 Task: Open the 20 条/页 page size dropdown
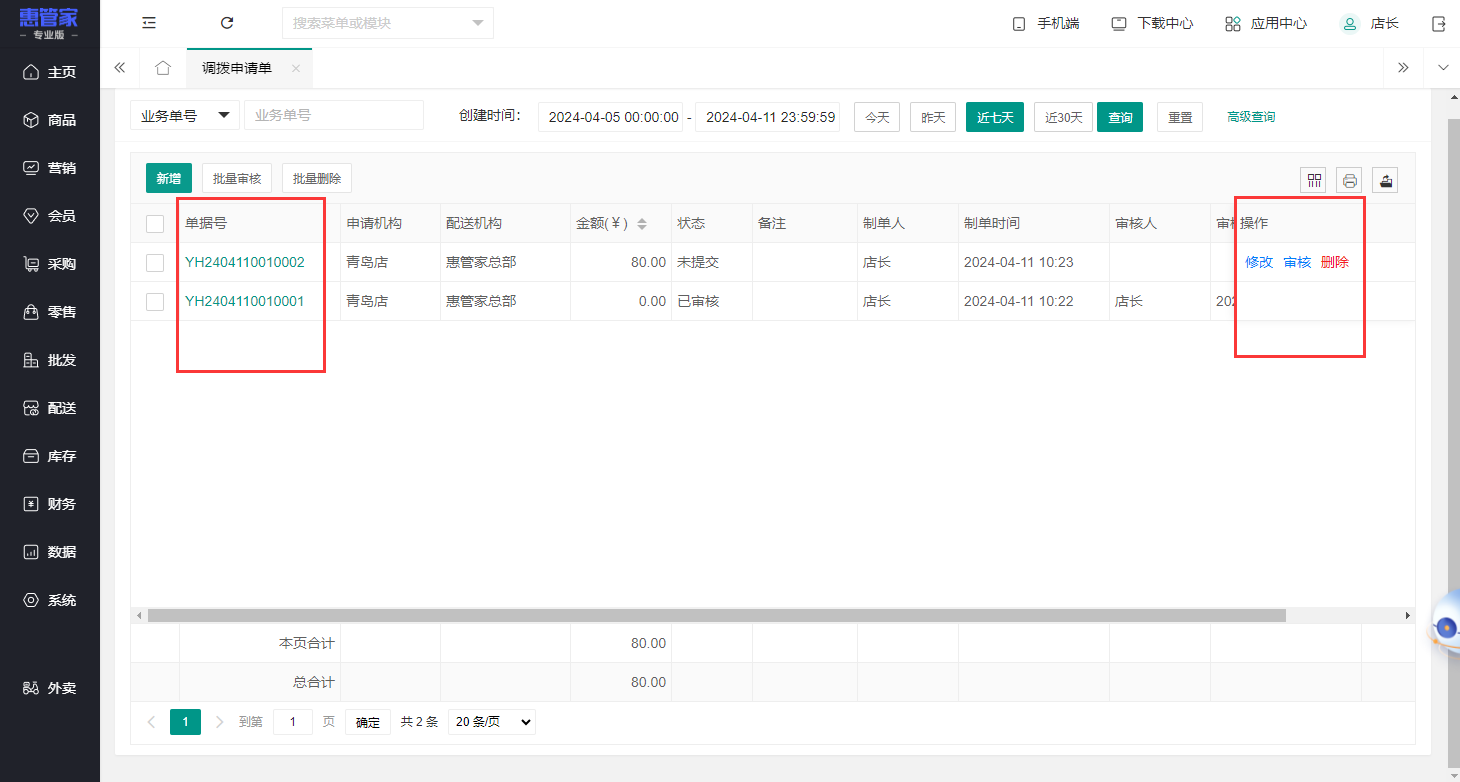(x=492, y=722)
